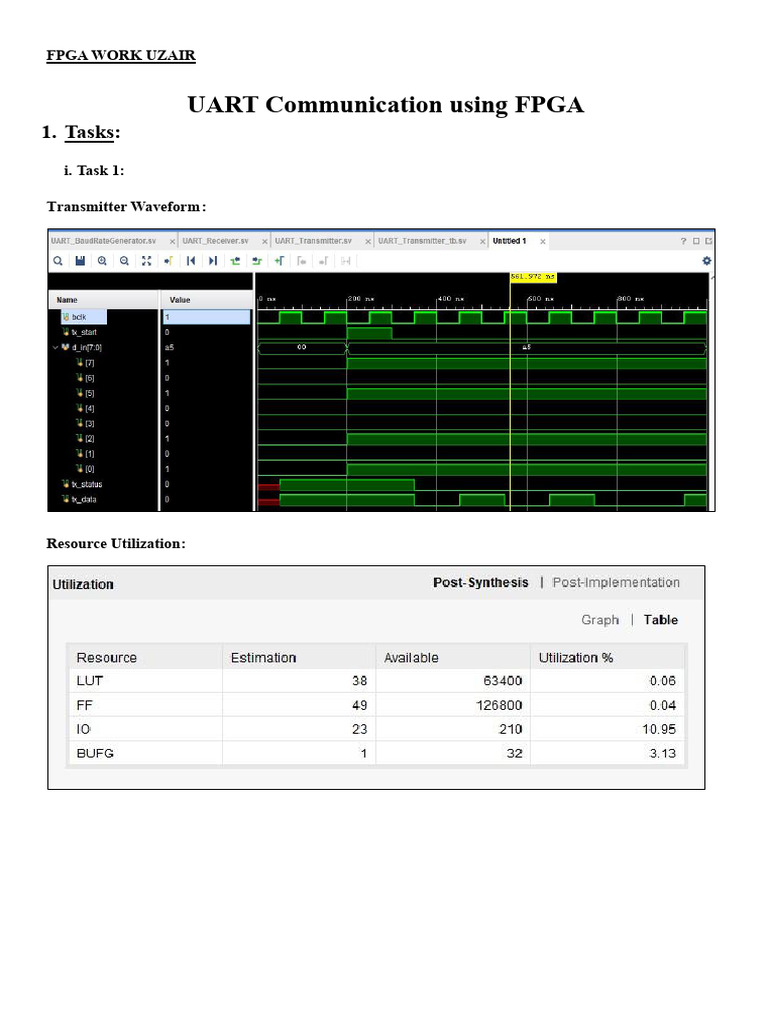768x1024 pixels.
Task: Click the zoom in magnifier icon
Action: tap(102, 261)
